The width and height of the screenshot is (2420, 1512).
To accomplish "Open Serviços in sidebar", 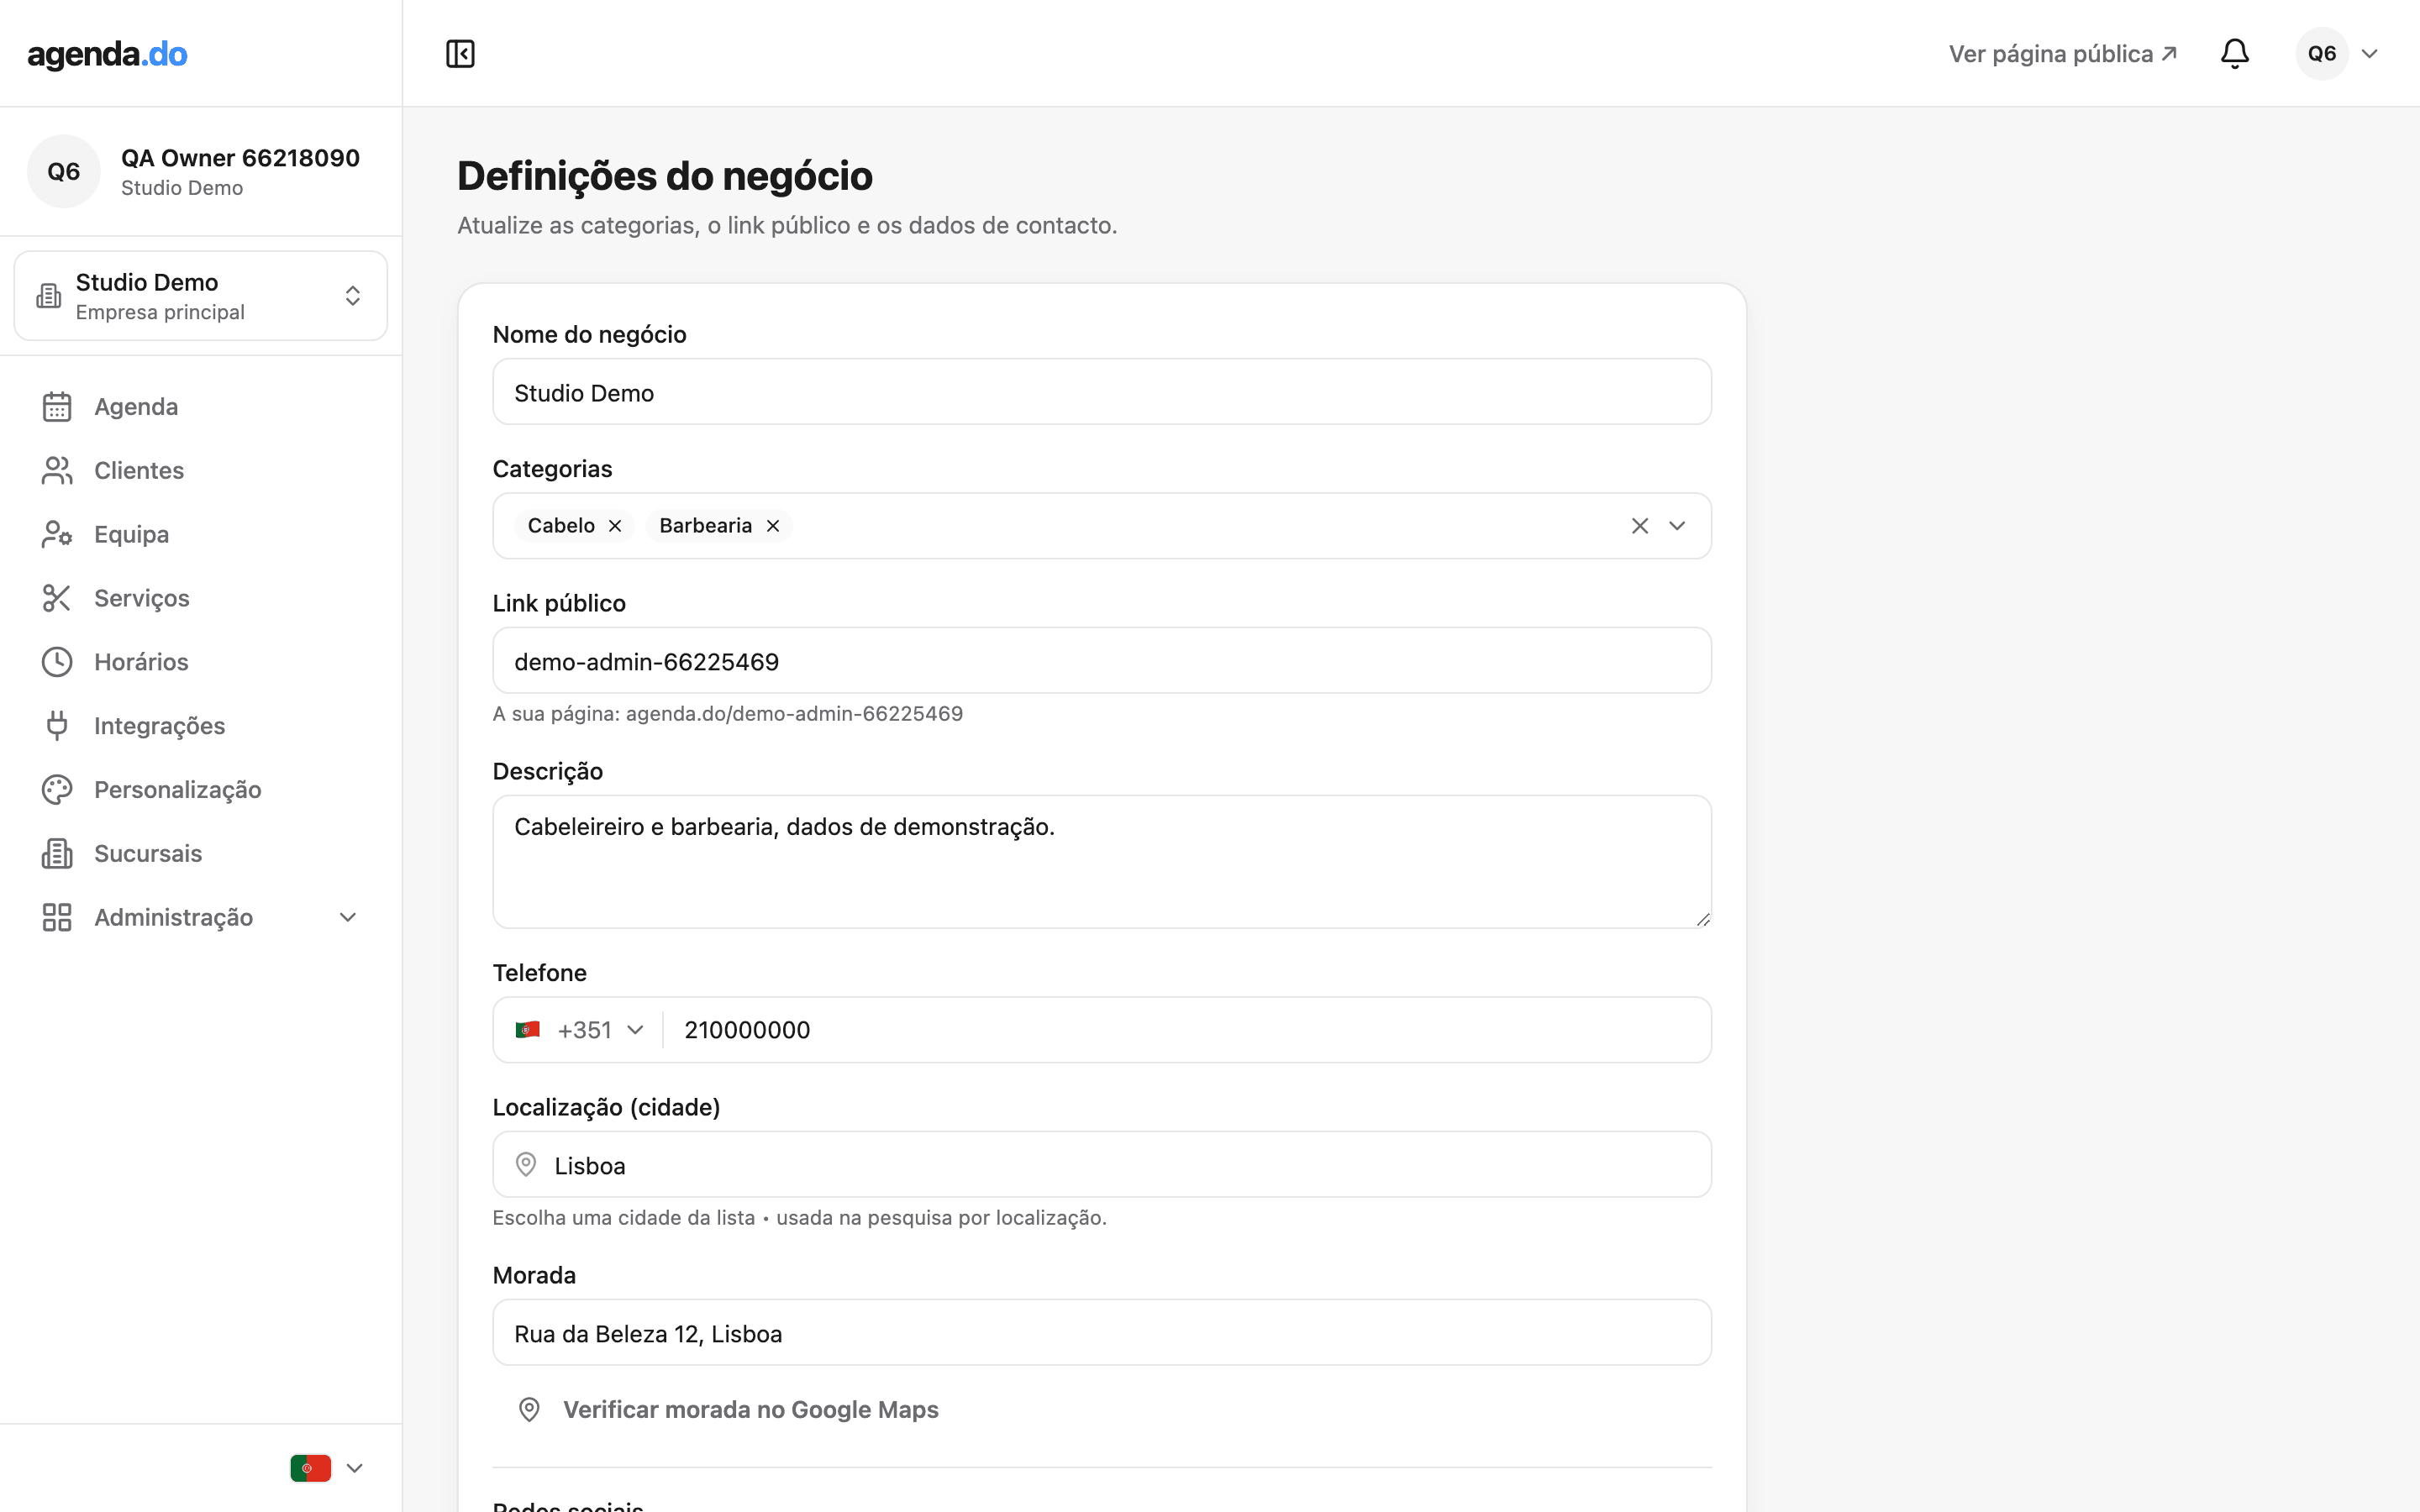I will pos(201,598).
